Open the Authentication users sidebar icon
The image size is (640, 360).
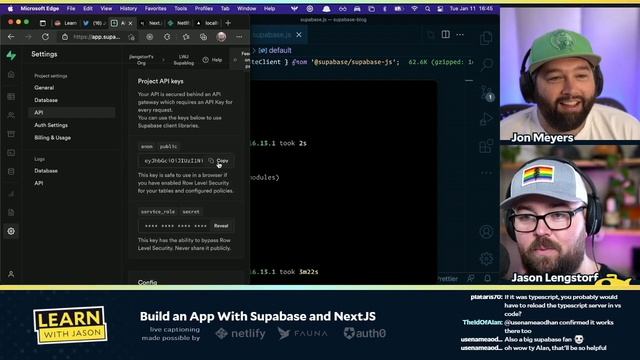pos(11,116)
